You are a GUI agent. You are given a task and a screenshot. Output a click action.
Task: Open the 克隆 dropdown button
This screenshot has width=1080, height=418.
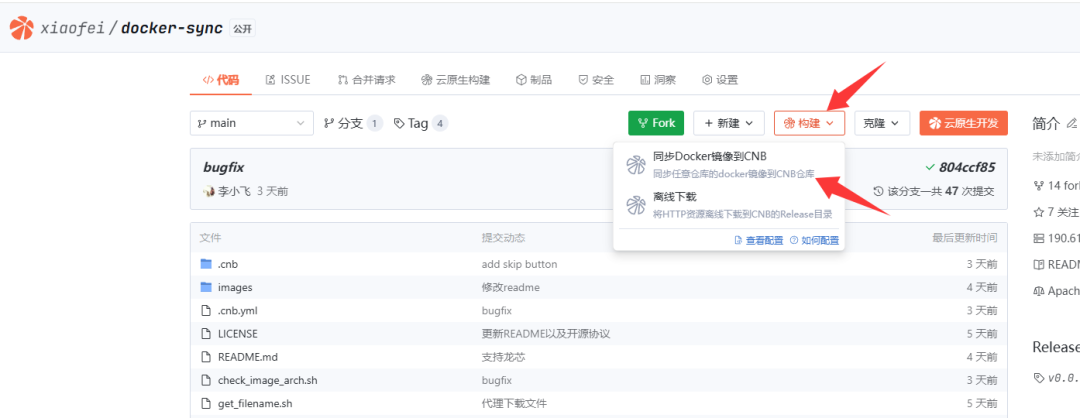(x=882, y=123)
